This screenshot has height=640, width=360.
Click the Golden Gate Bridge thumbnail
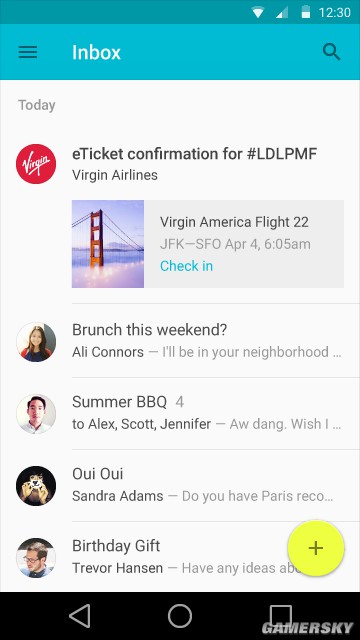108,244
